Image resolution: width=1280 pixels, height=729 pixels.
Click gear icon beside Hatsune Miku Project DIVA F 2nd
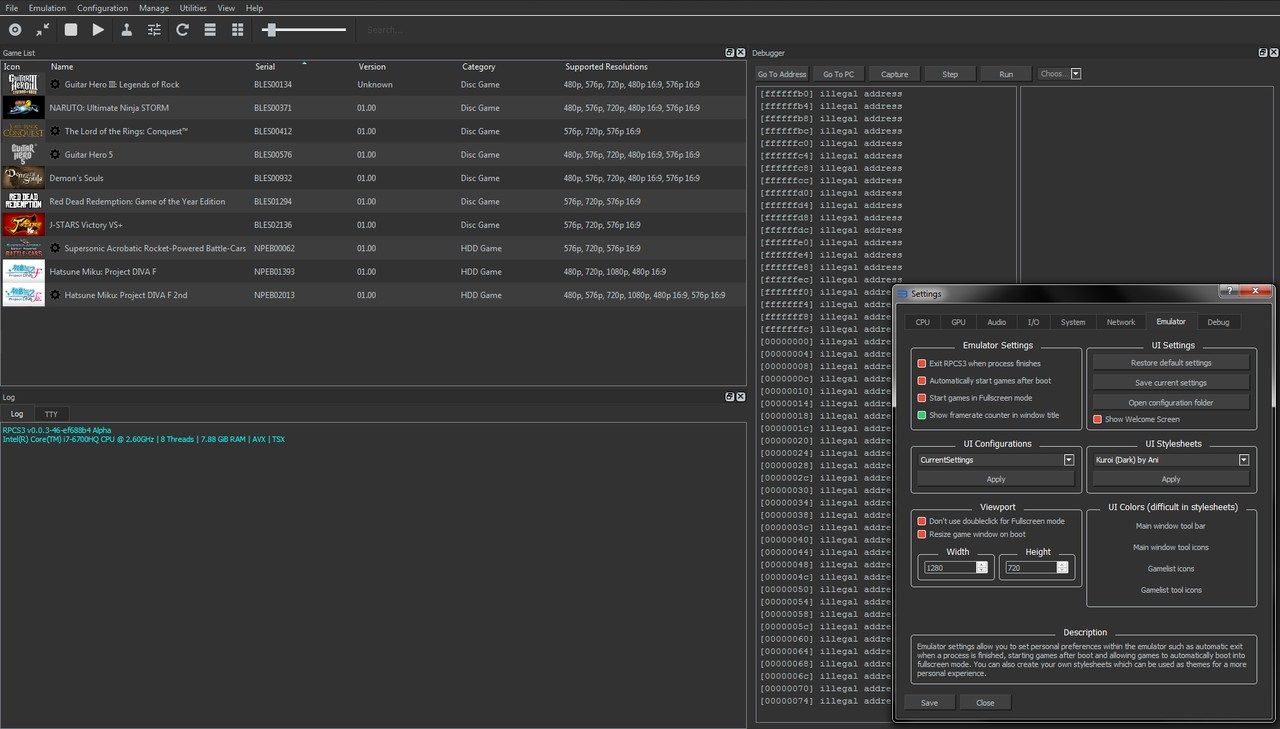coord(55,295)
